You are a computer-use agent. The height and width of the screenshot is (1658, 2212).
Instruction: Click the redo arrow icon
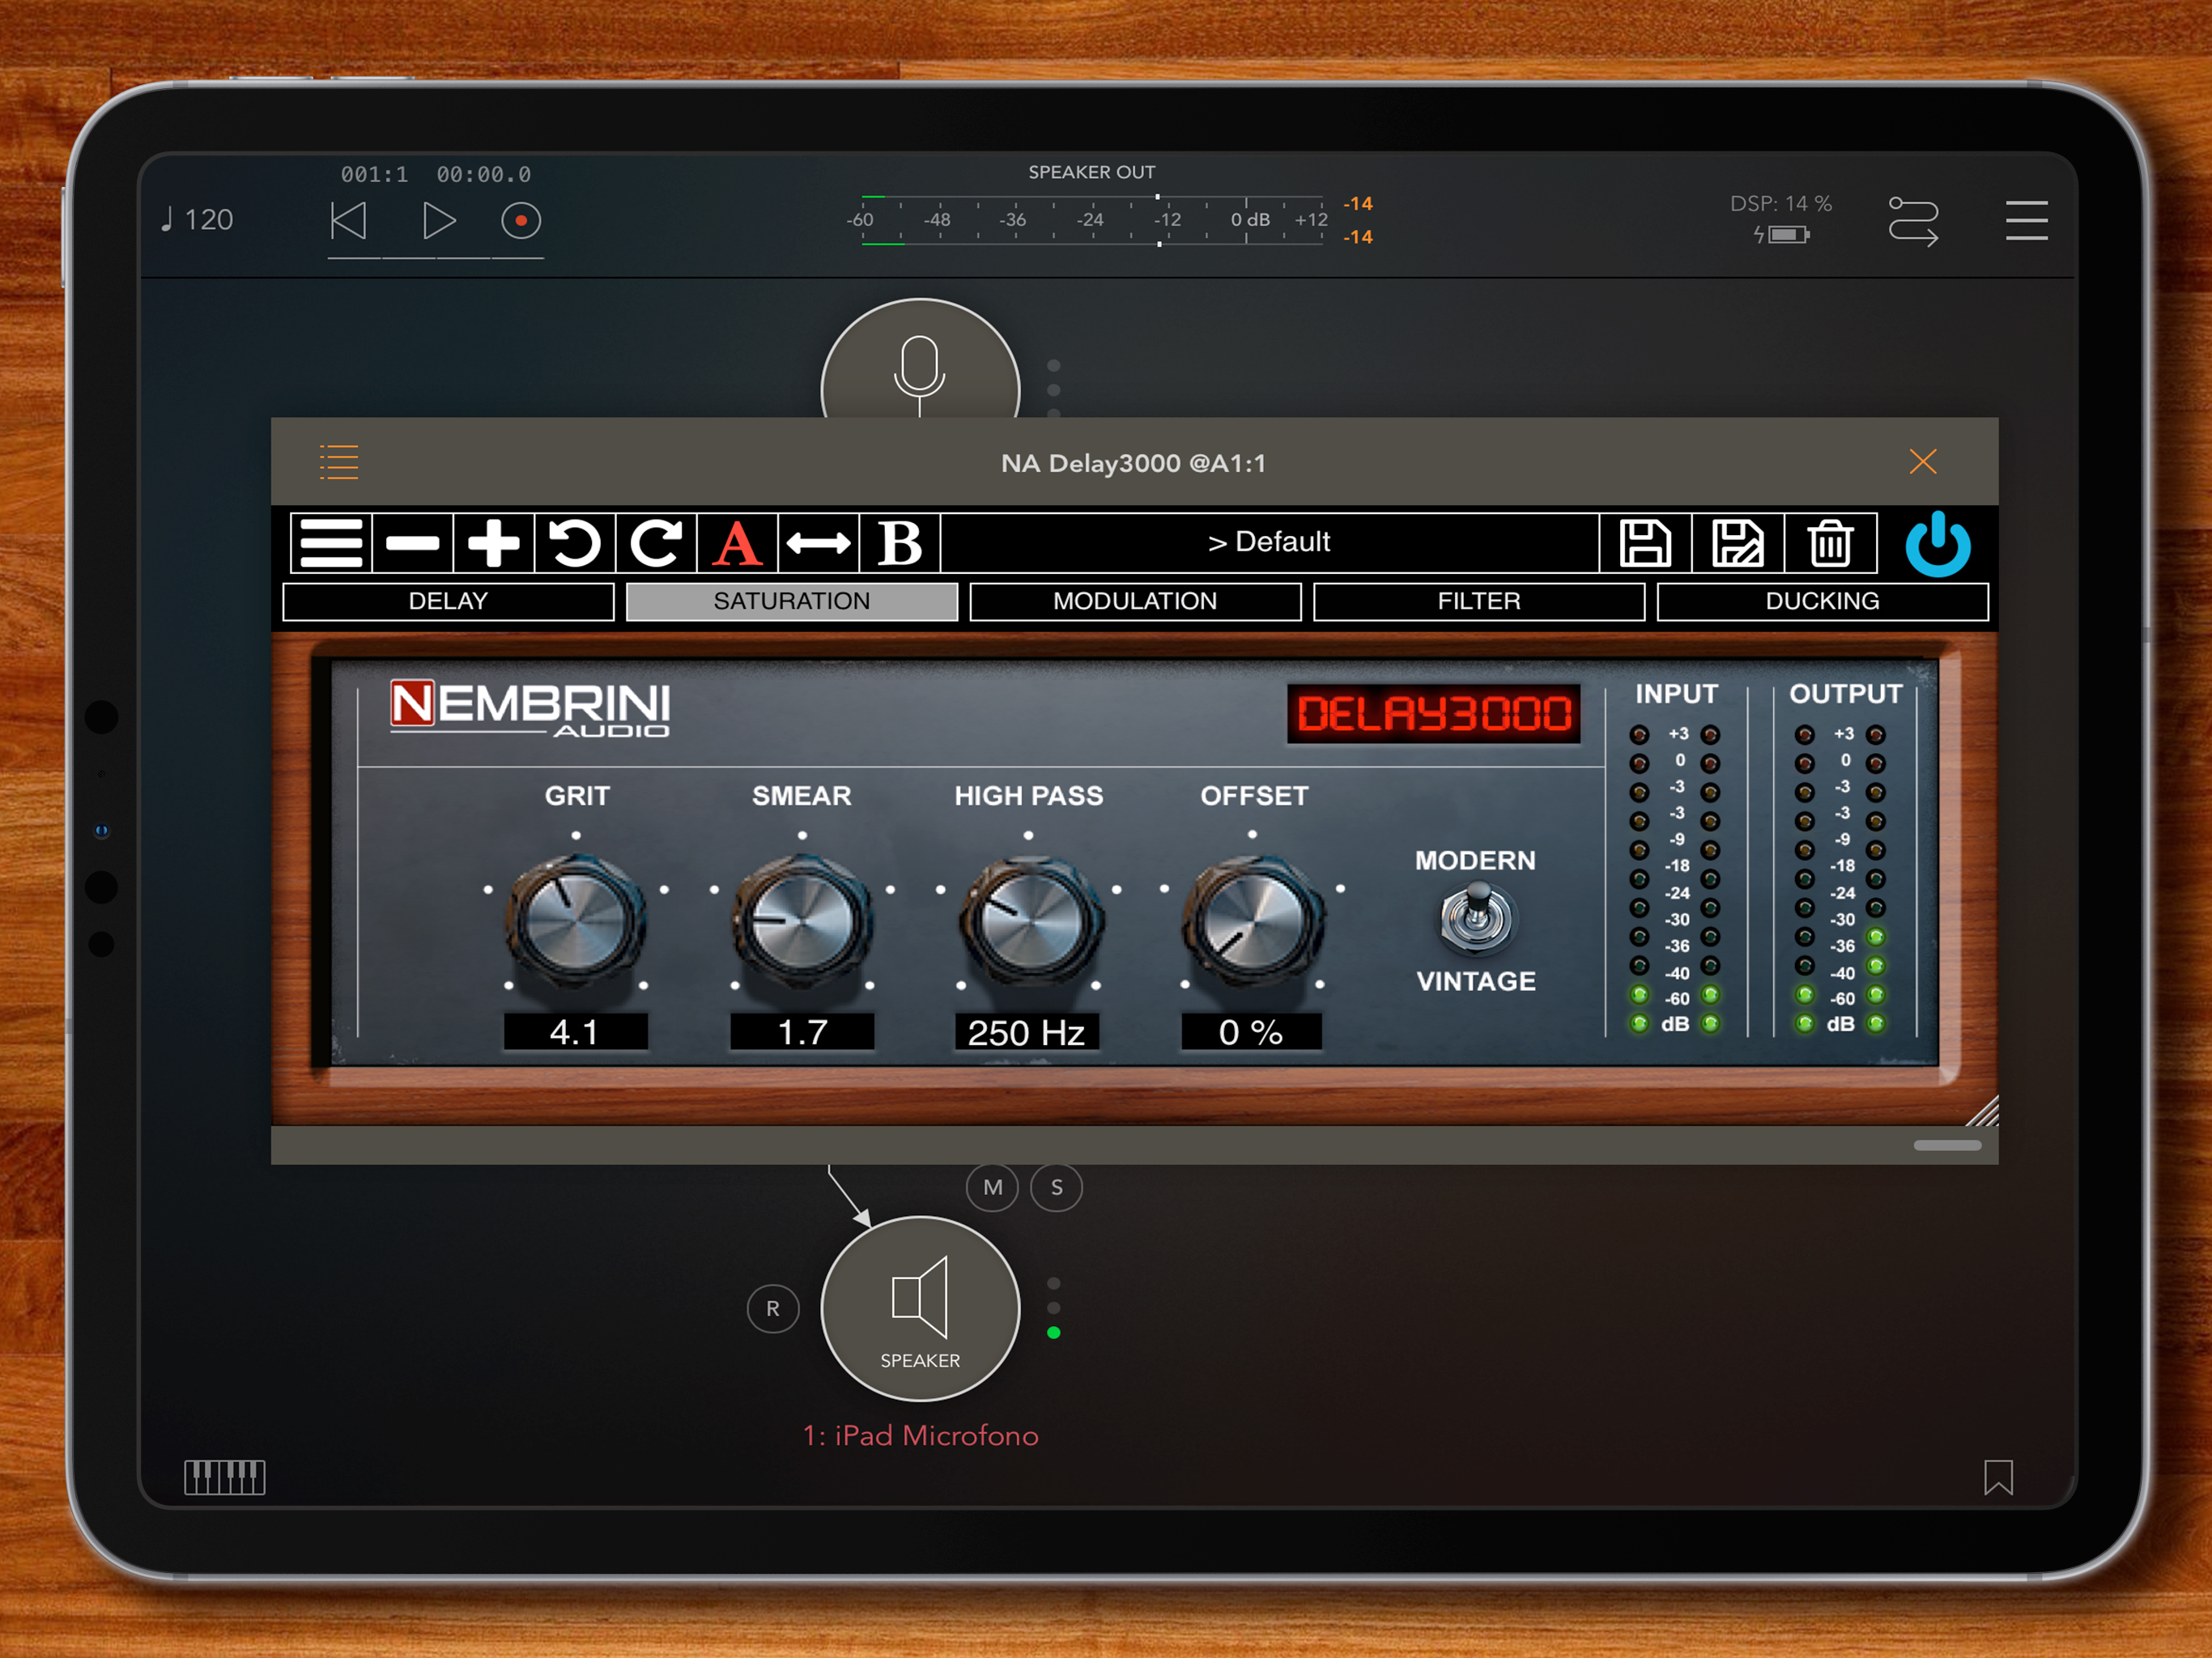point(656,543)
